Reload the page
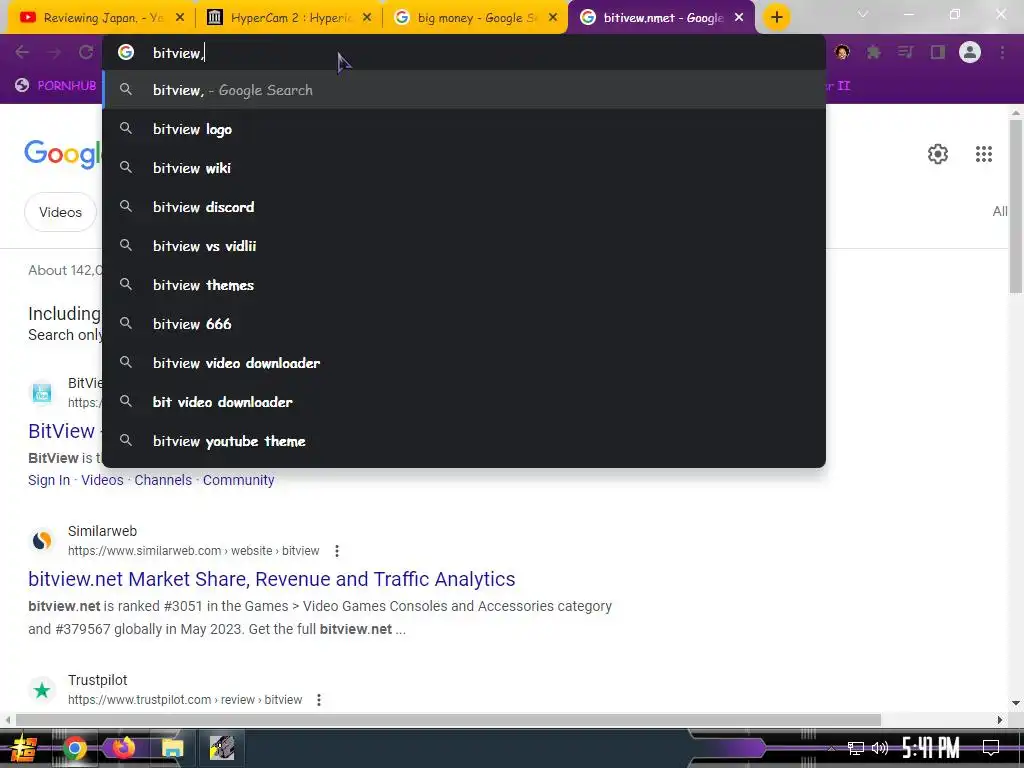This screenshot has height=768, width=1024. [86, 52]
